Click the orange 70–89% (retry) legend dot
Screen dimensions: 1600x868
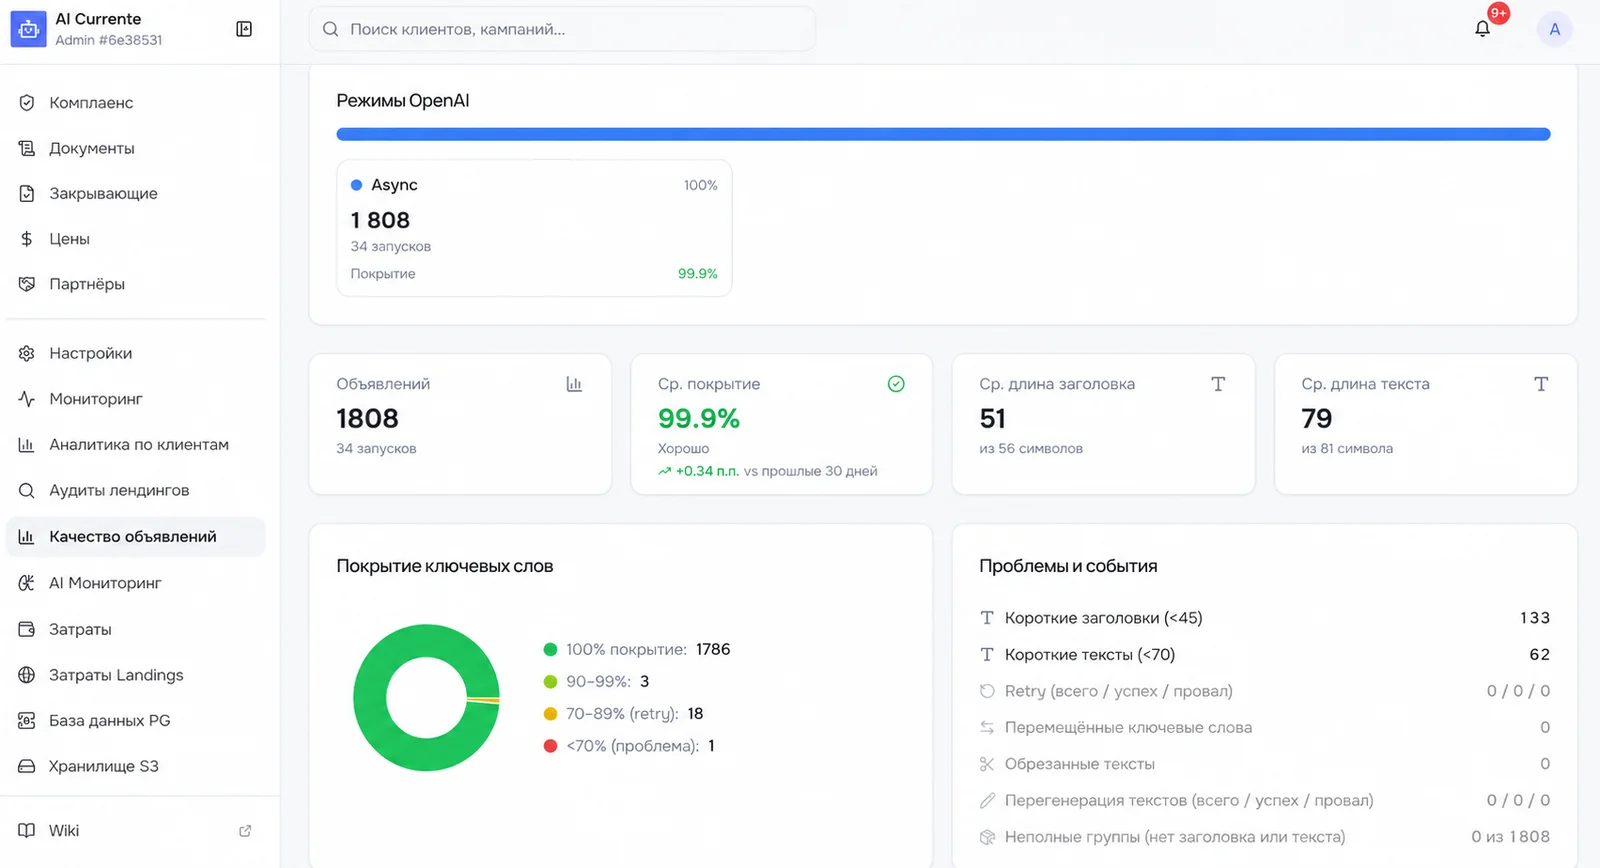[x=550, y=714]
